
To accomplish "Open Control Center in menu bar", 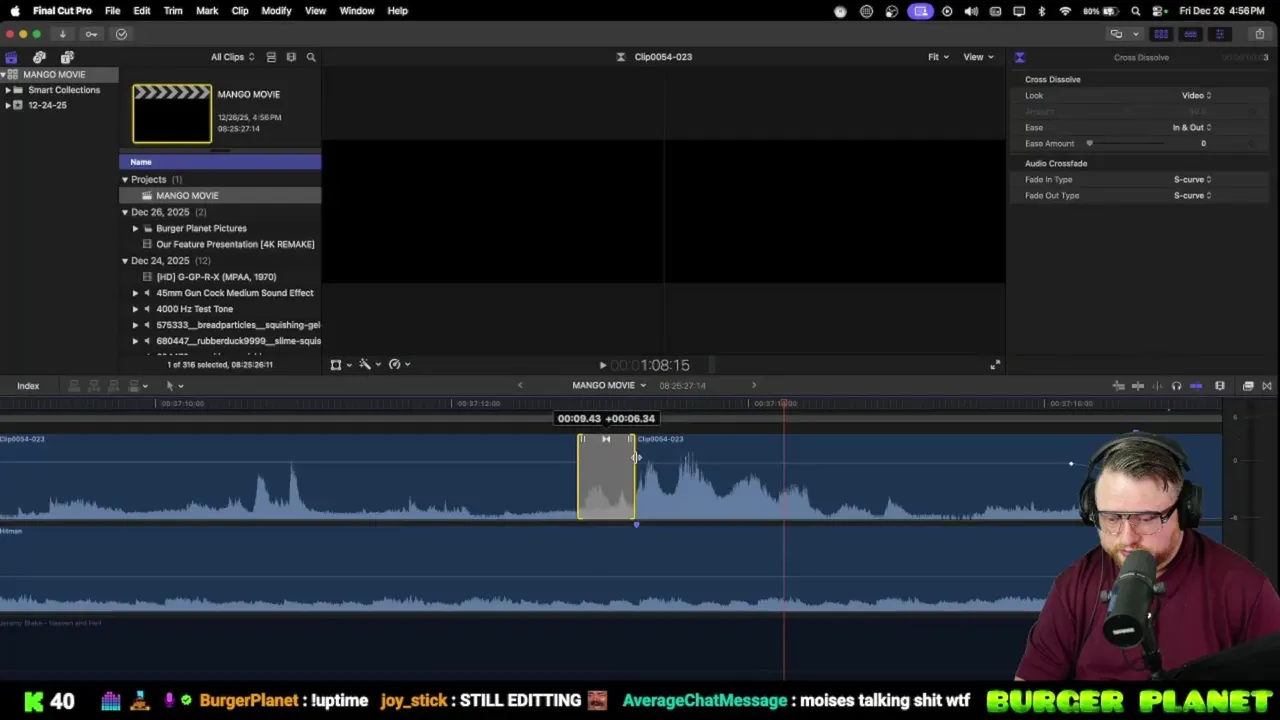I will tap(1159, 11).
